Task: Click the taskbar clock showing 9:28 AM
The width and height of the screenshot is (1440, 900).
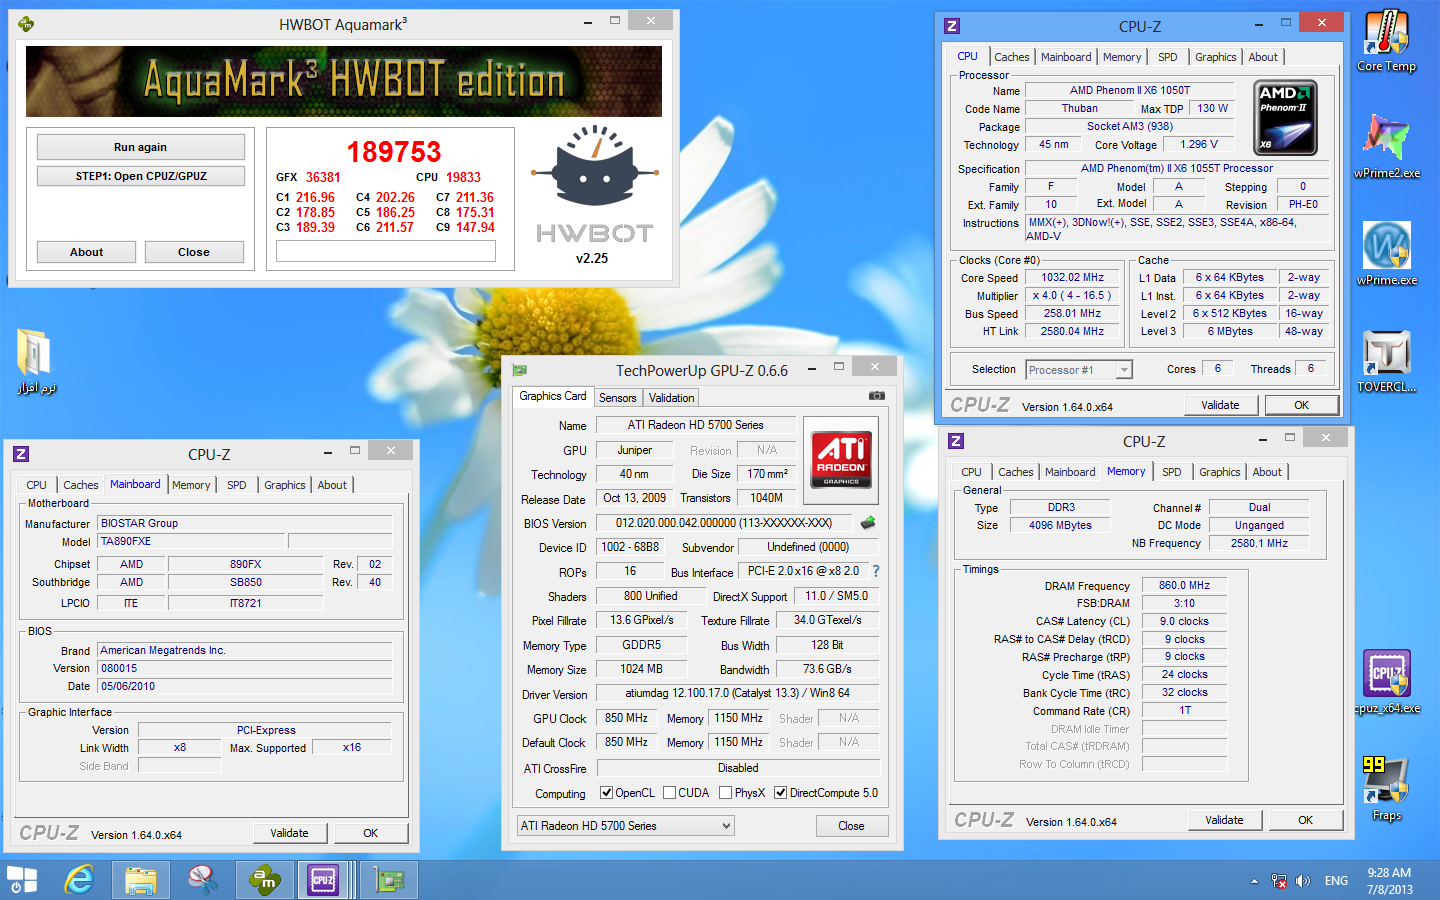Action: [x=1390, y=881]
